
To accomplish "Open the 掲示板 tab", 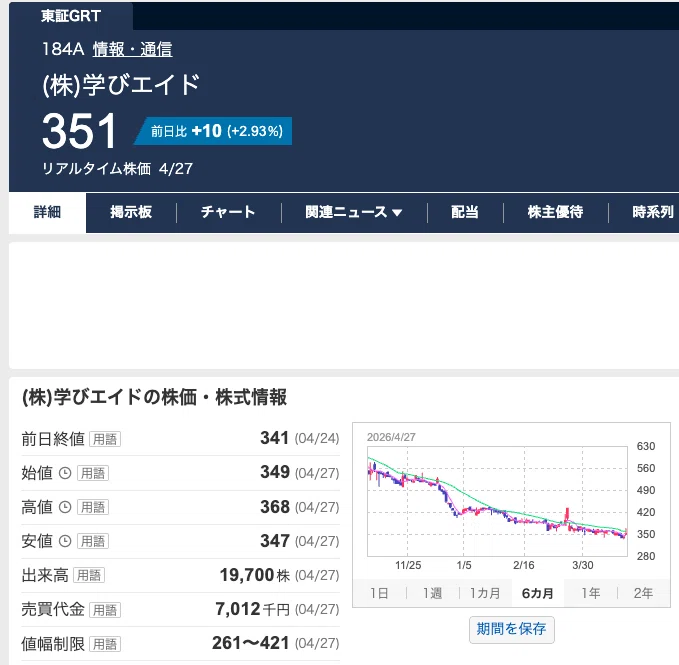I will click(x=131, y=212).
